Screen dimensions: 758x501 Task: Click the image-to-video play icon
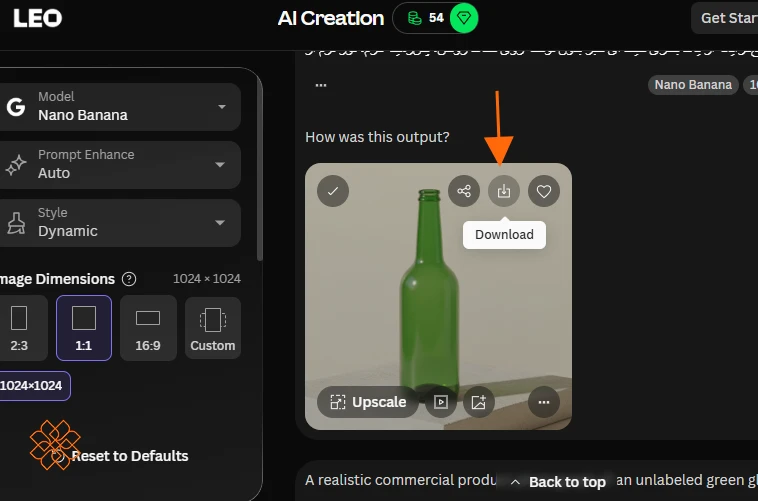(440, 402)
